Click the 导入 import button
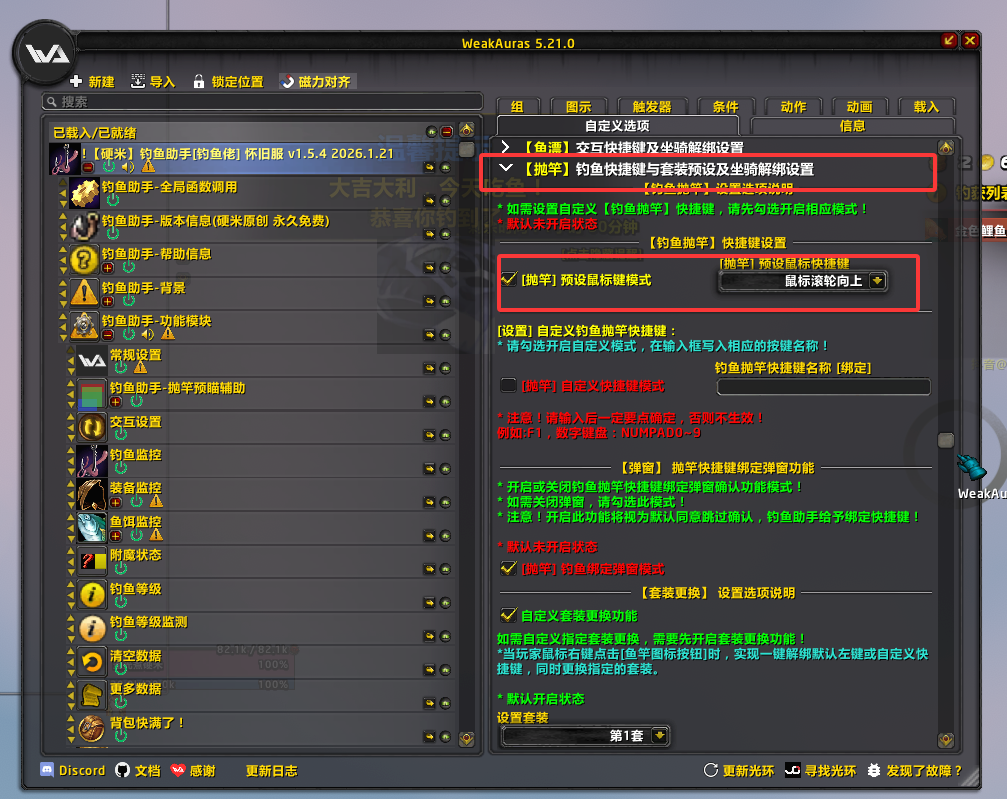 point(153,82)
